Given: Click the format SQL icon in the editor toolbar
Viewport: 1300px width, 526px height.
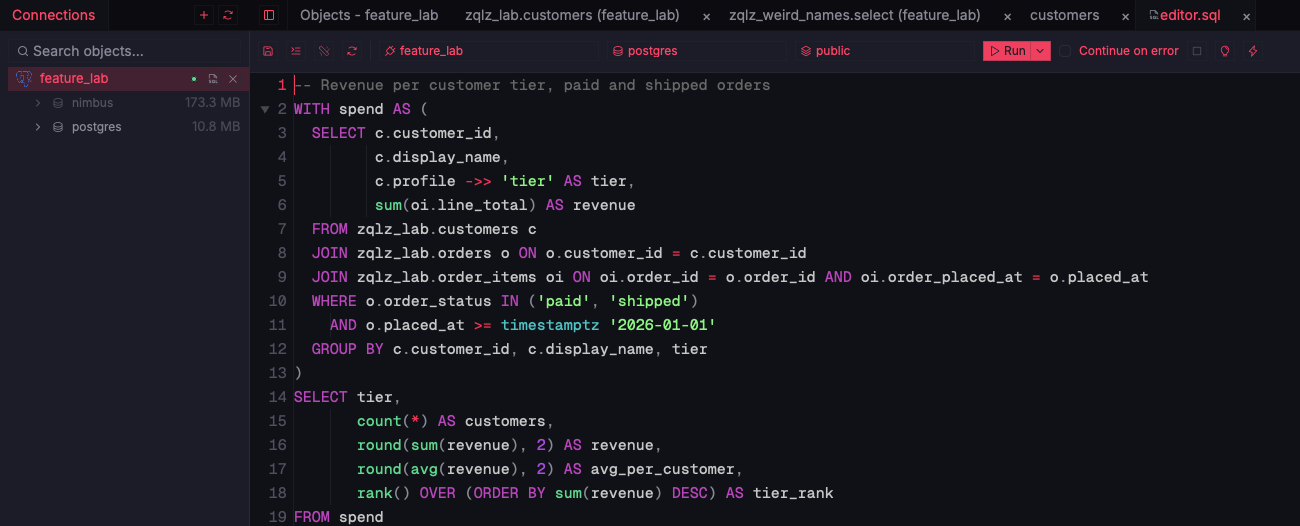Looking at the screenshot, I should (x=296, y=51).
